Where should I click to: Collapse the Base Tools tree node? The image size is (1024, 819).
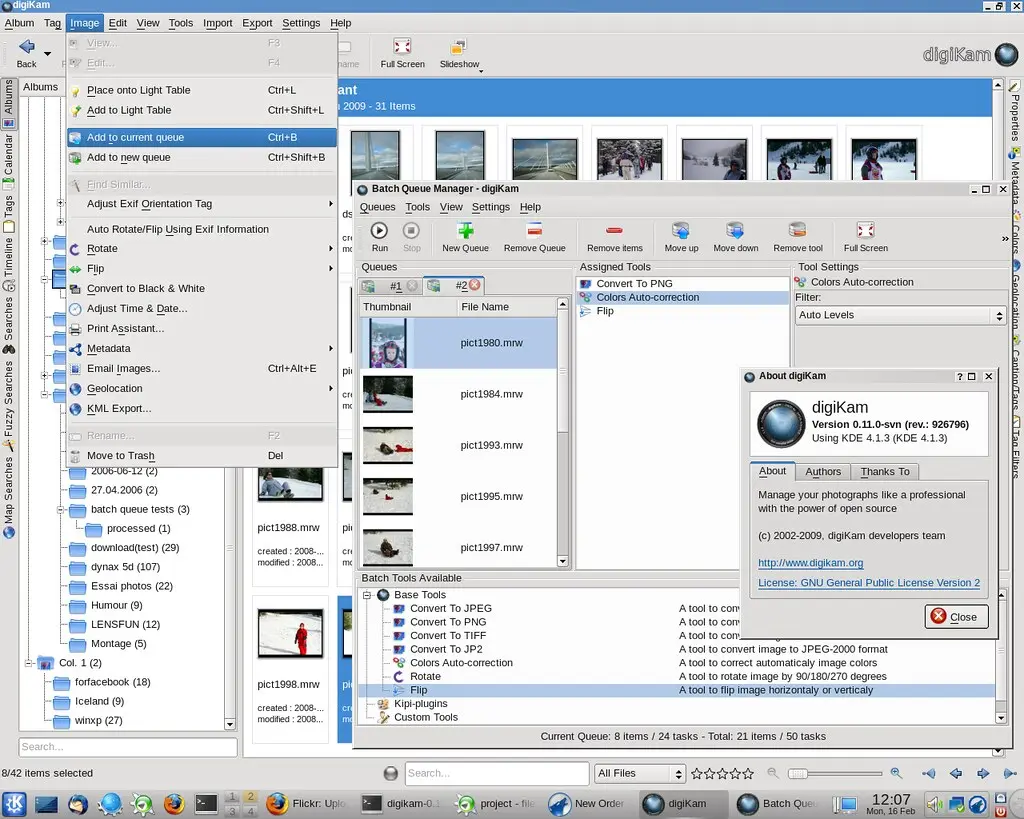(367, 595)
